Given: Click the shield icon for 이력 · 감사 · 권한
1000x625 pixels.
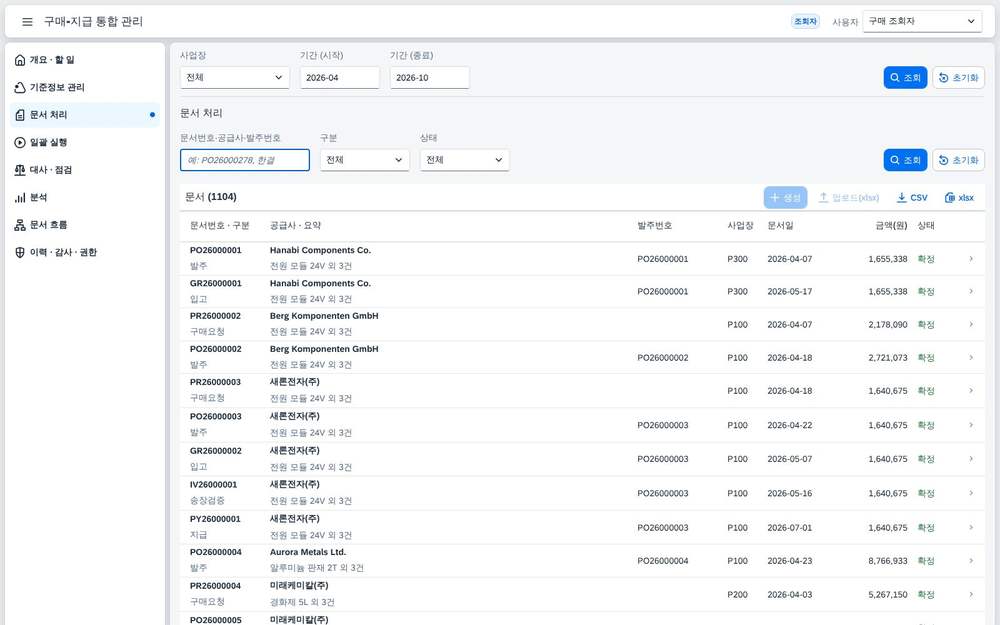Looking at the screenshot, I should pyautogui.click(x=20, y=253).
